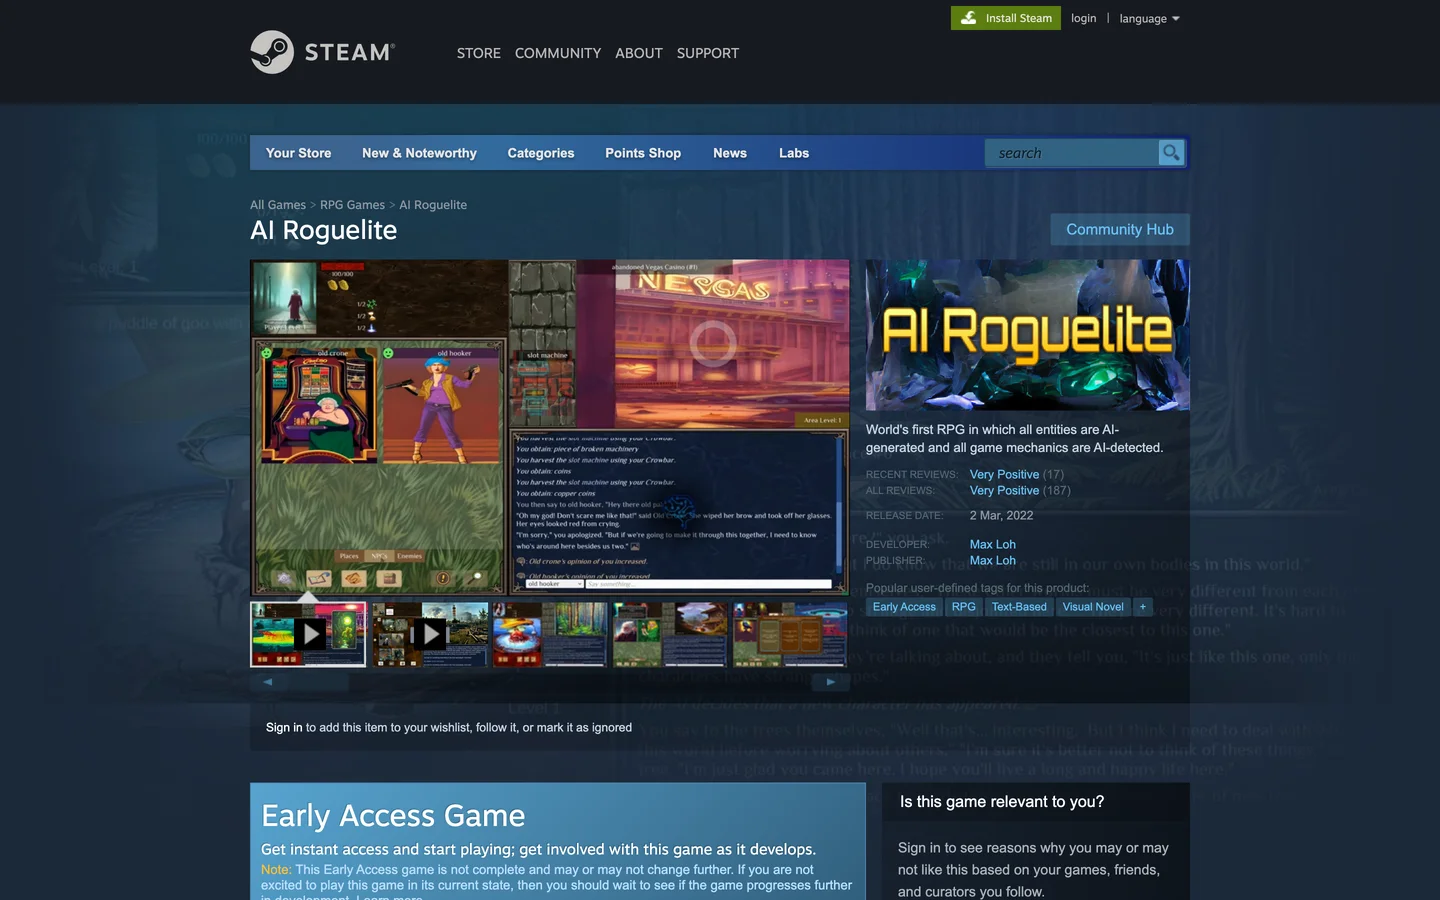The image size is (1440, 900).
Task: Click the RPG tag
Action: [x=963, y=607]
